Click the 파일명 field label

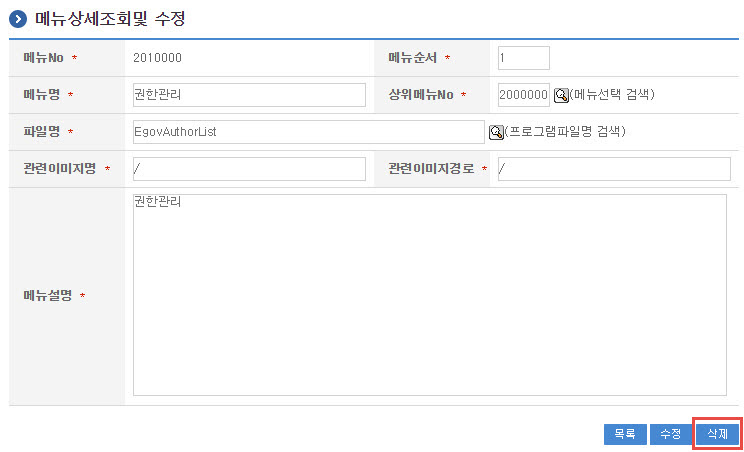(x=42, y=132)
